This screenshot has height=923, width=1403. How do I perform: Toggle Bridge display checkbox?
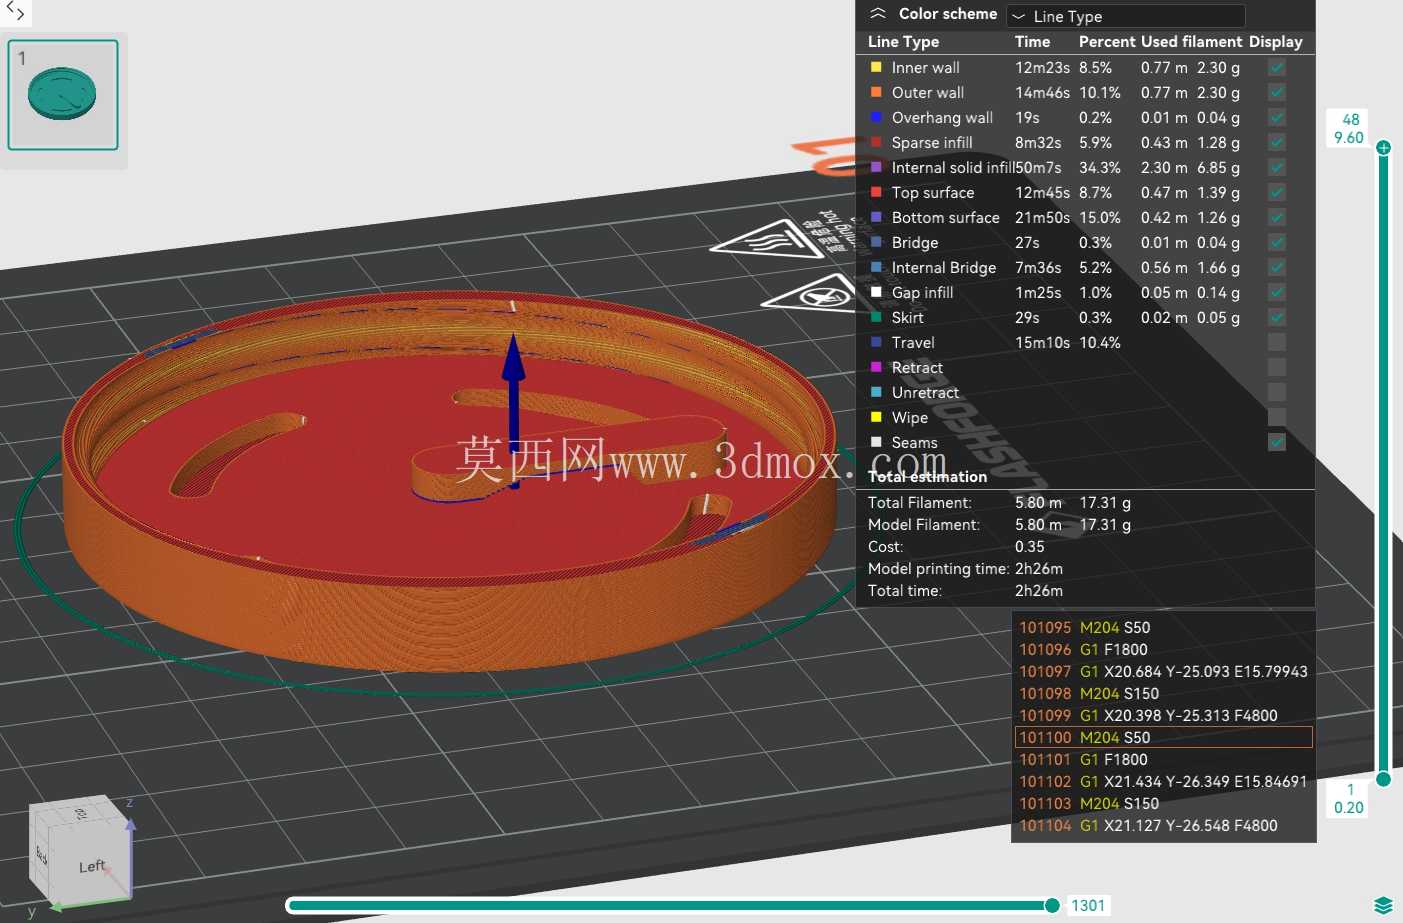(x=1277, y=242)
